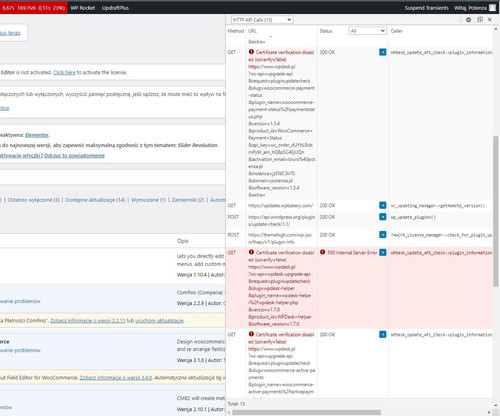The height and width of the screenshot is (416, 500).
Task: Click 200 OK status in wpbakery row
Action: point(327,206)
